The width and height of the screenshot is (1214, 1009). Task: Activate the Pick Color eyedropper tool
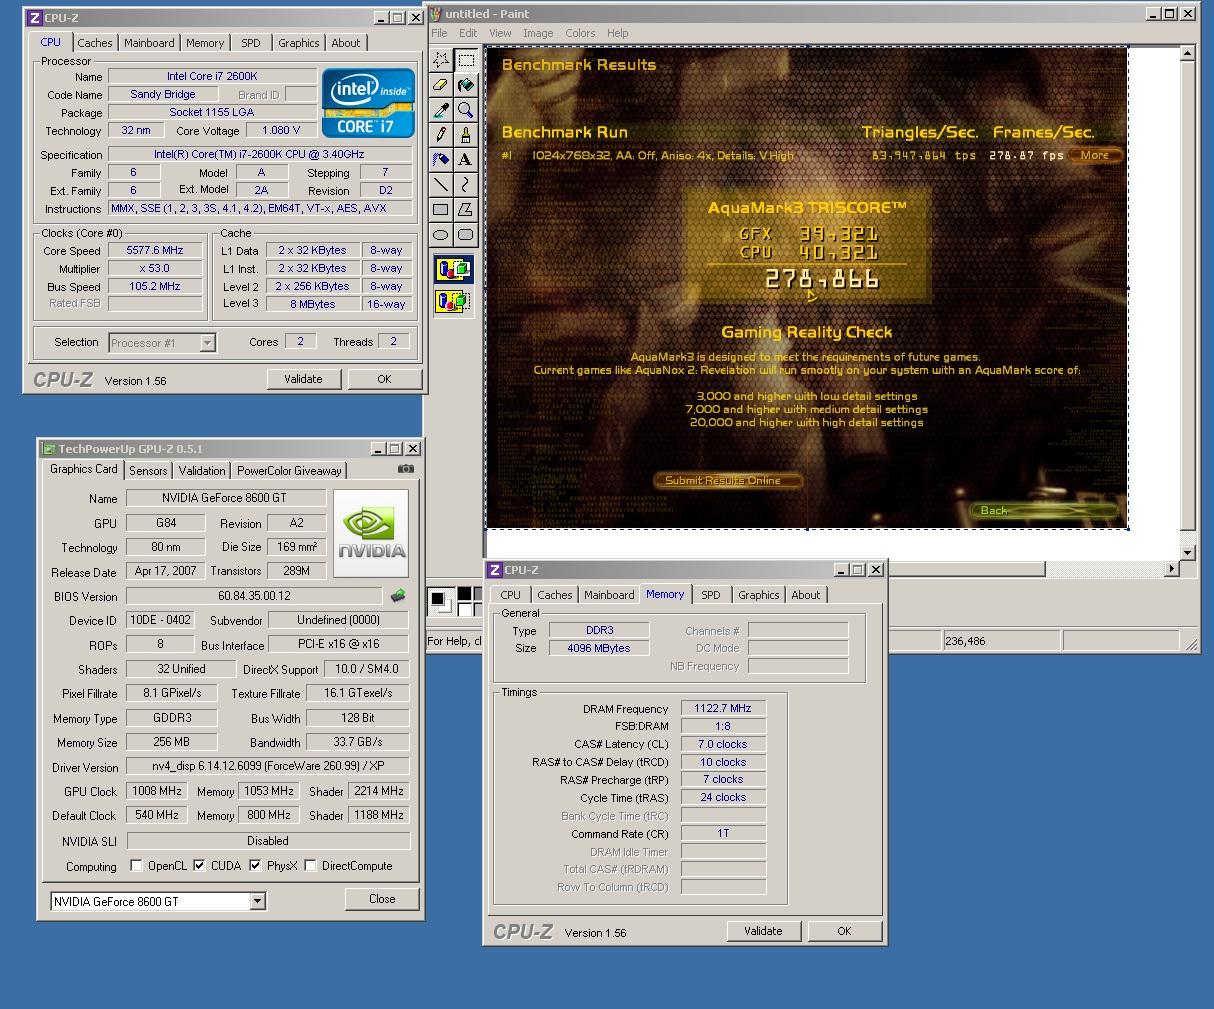click(441, 110)
